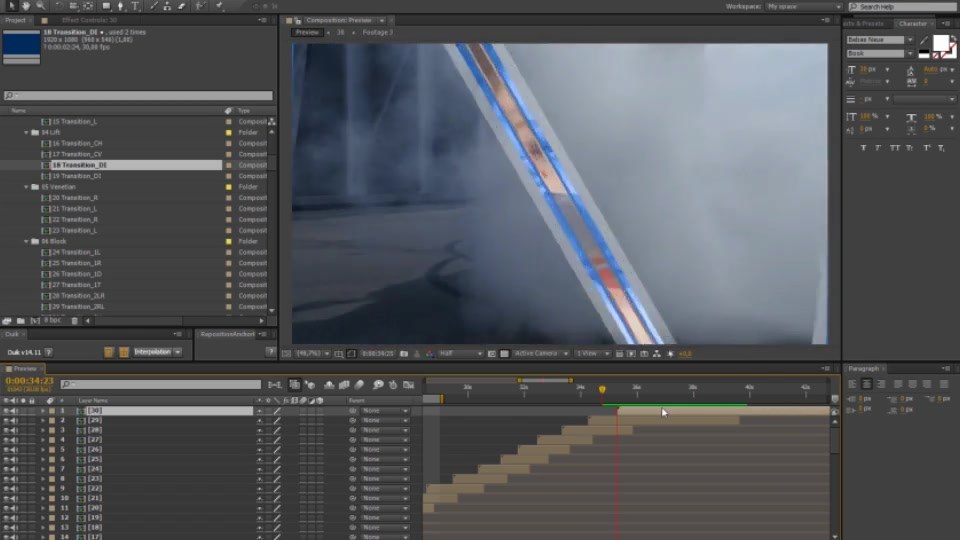Select the Zoom magnifier tool
The width and height of the screenshot is (960, 540).
(x=40, y=6)
